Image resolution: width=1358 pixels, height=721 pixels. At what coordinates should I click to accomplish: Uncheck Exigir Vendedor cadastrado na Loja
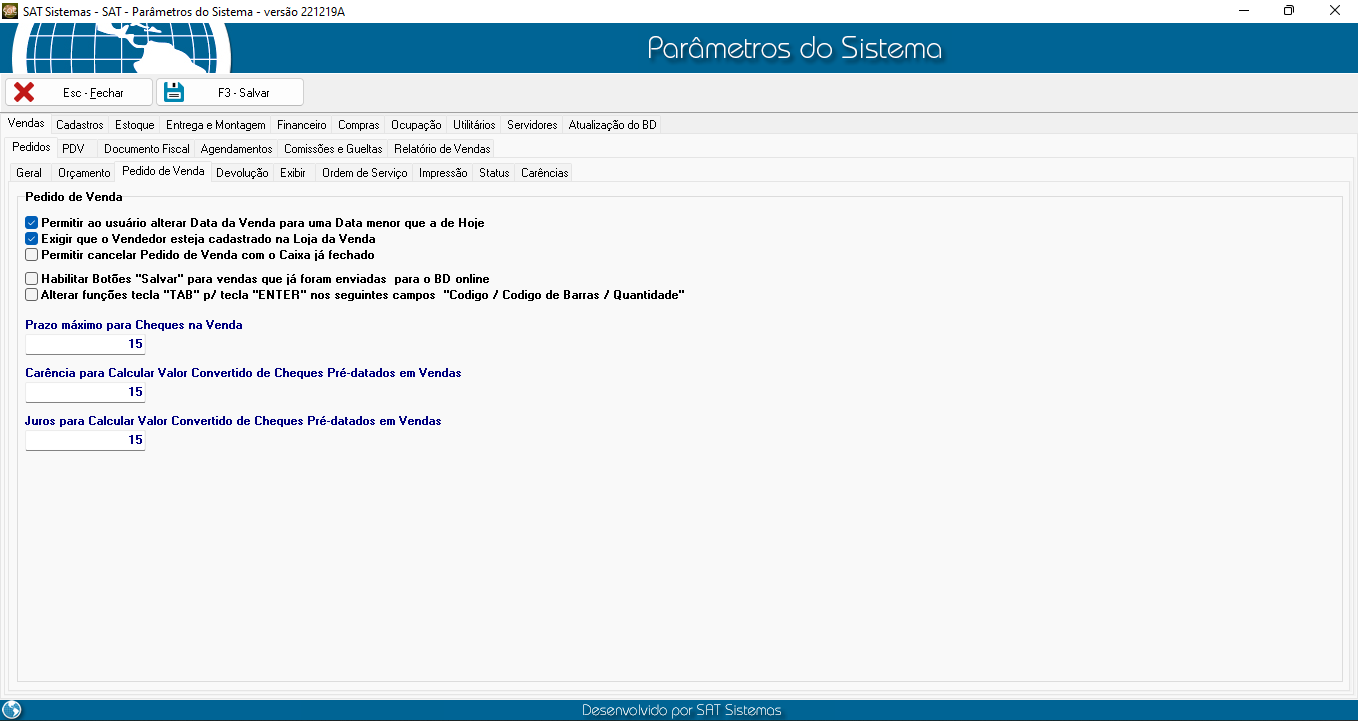tap(32, 239)
